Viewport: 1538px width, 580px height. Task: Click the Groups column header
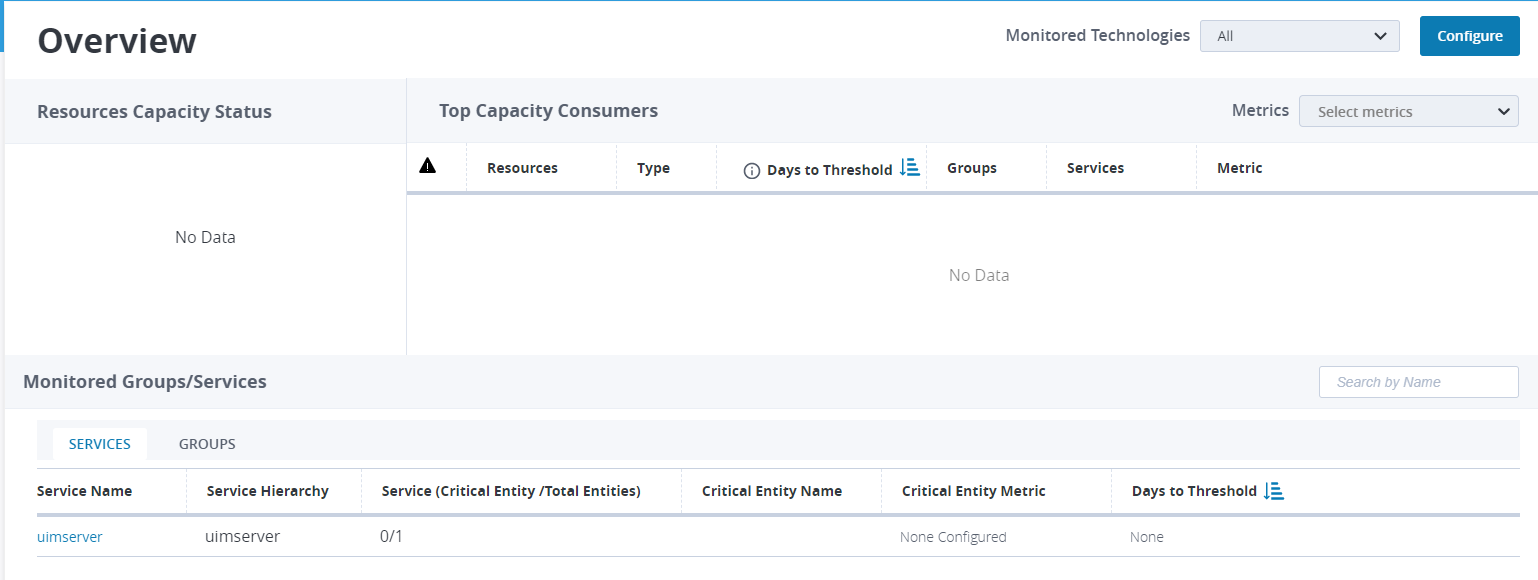click(x=971, y=168)
